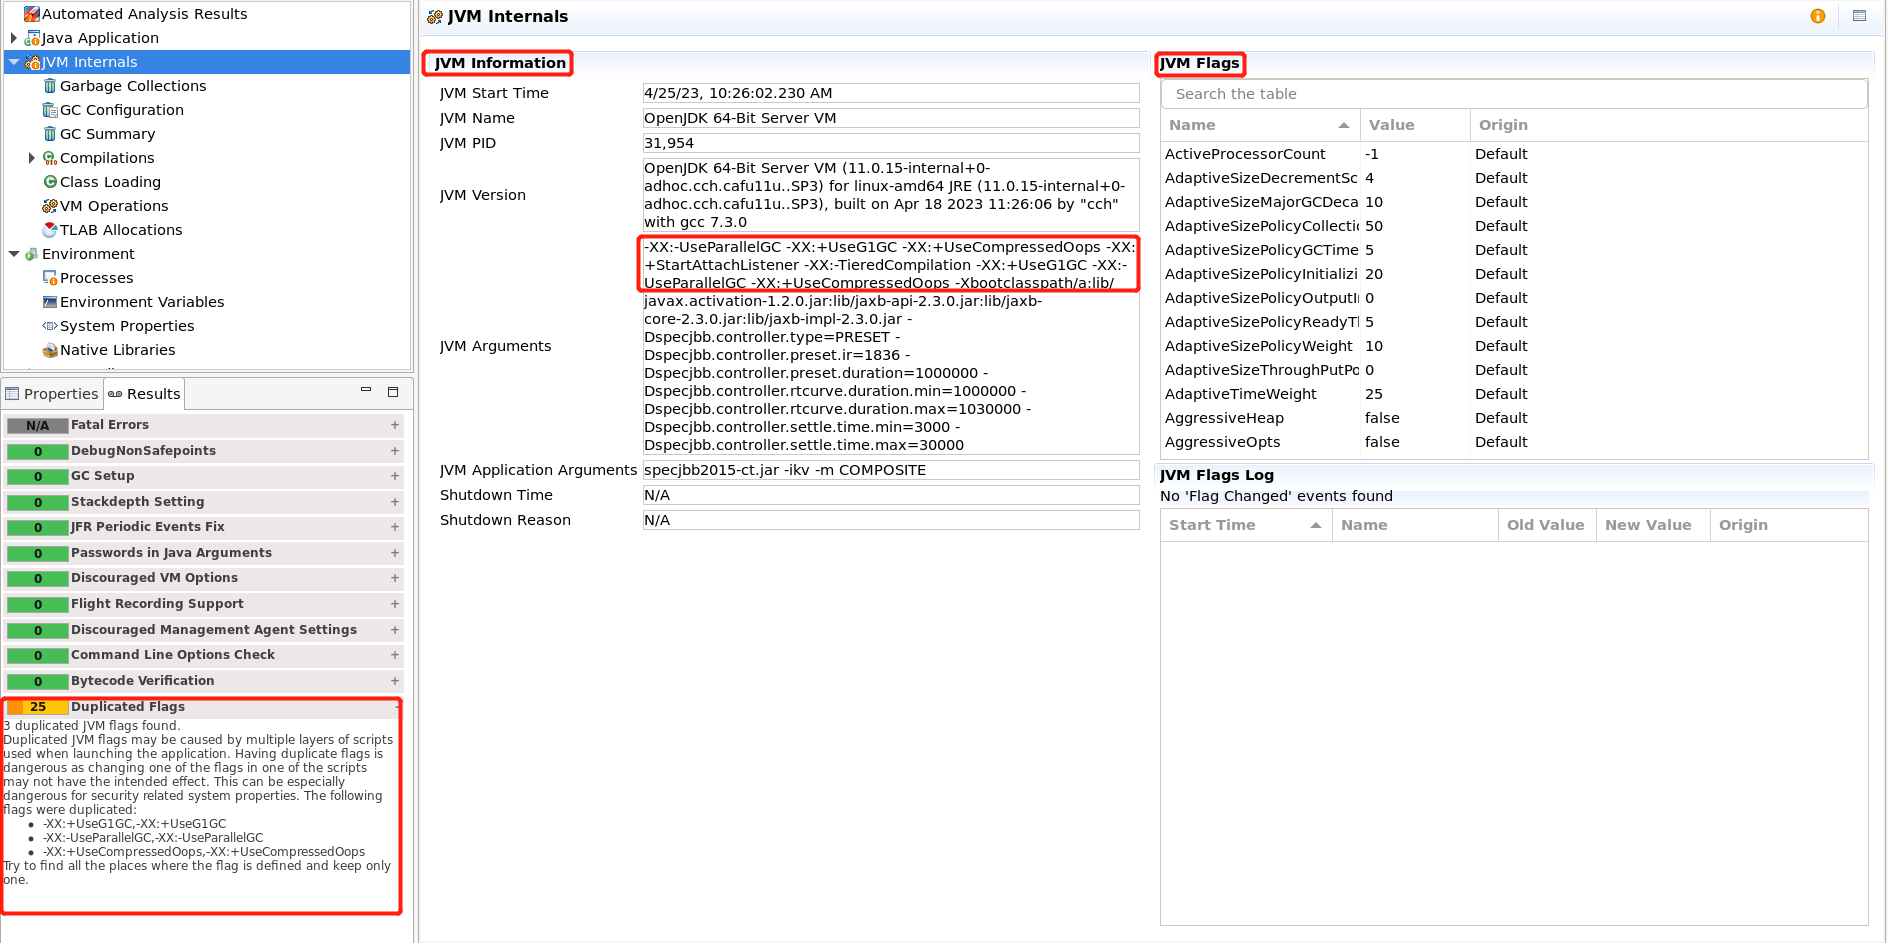Click the JVM Flags search field
This screenshot has height=943, width=1888.
click(1513, 94)
